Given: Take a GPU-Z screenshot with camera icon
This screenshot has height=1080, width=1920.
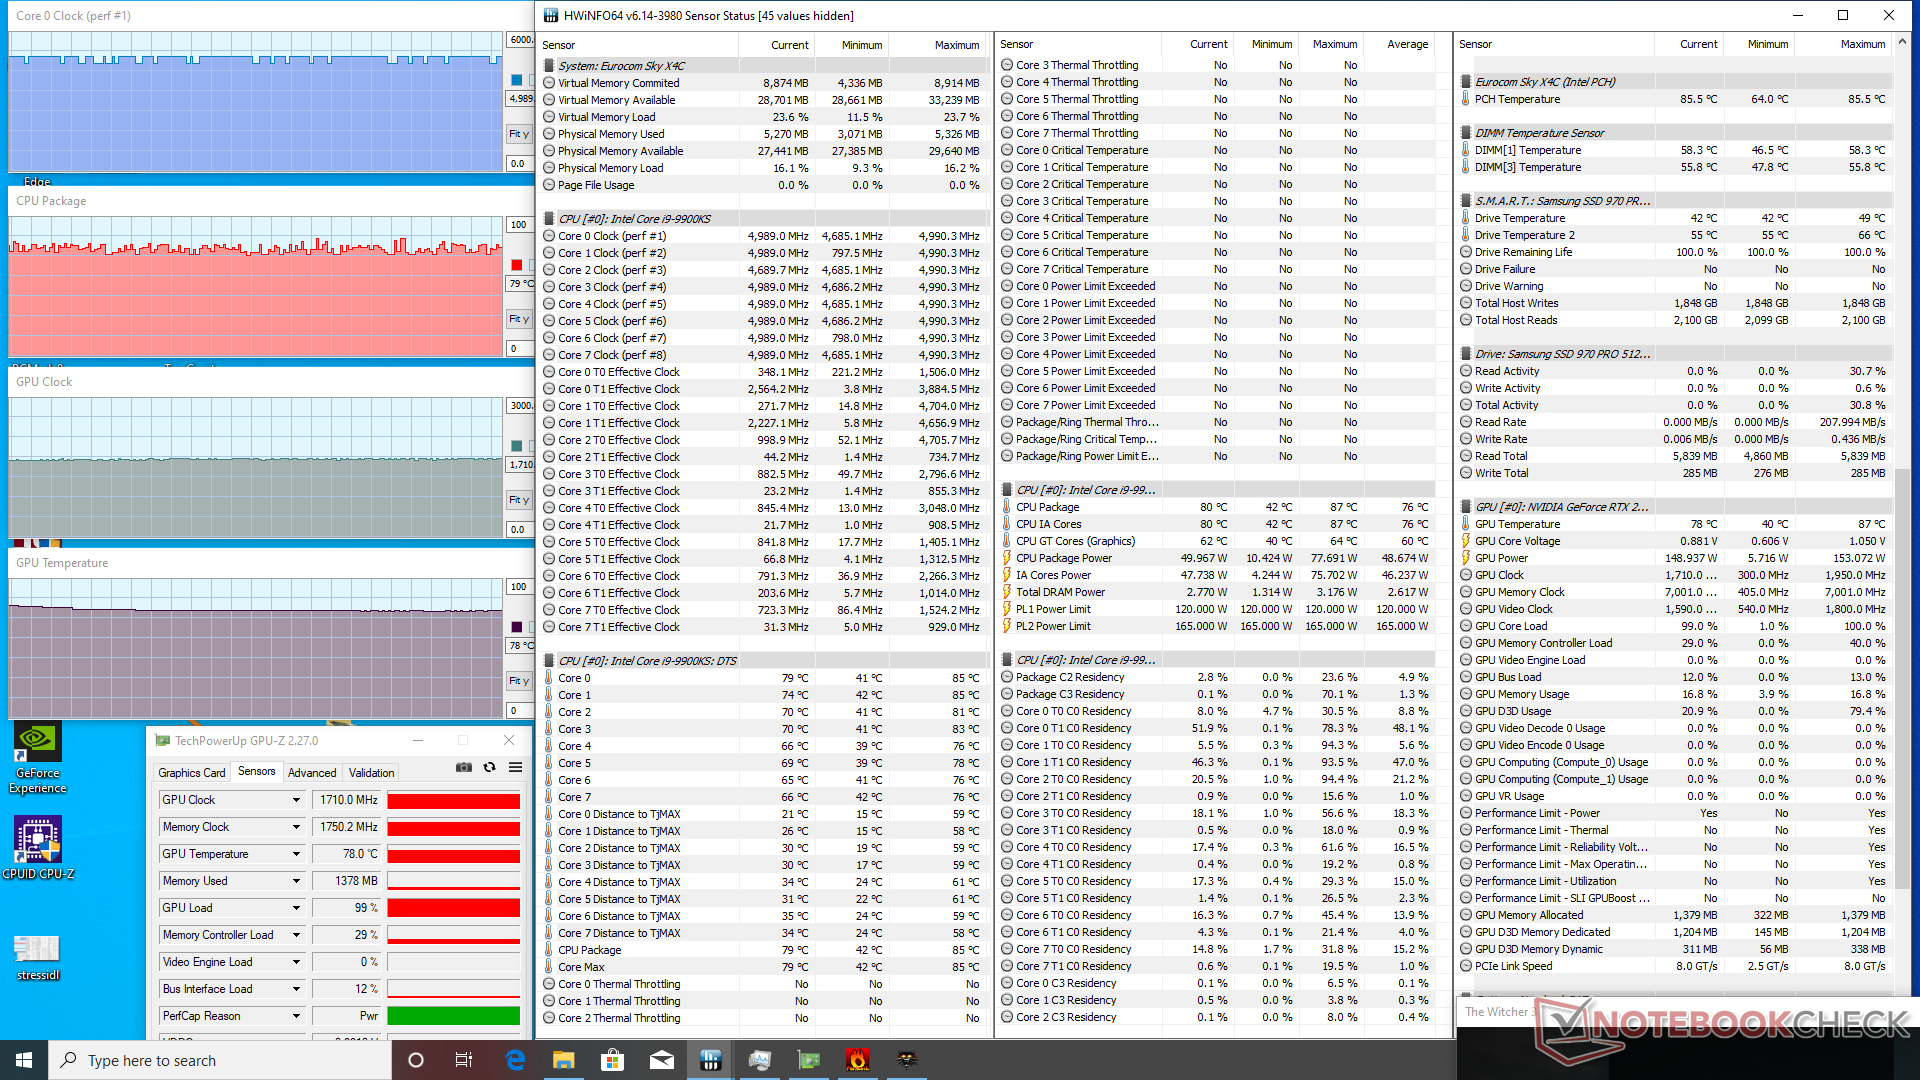Looking at the screenshot, I should pos(464,767).
